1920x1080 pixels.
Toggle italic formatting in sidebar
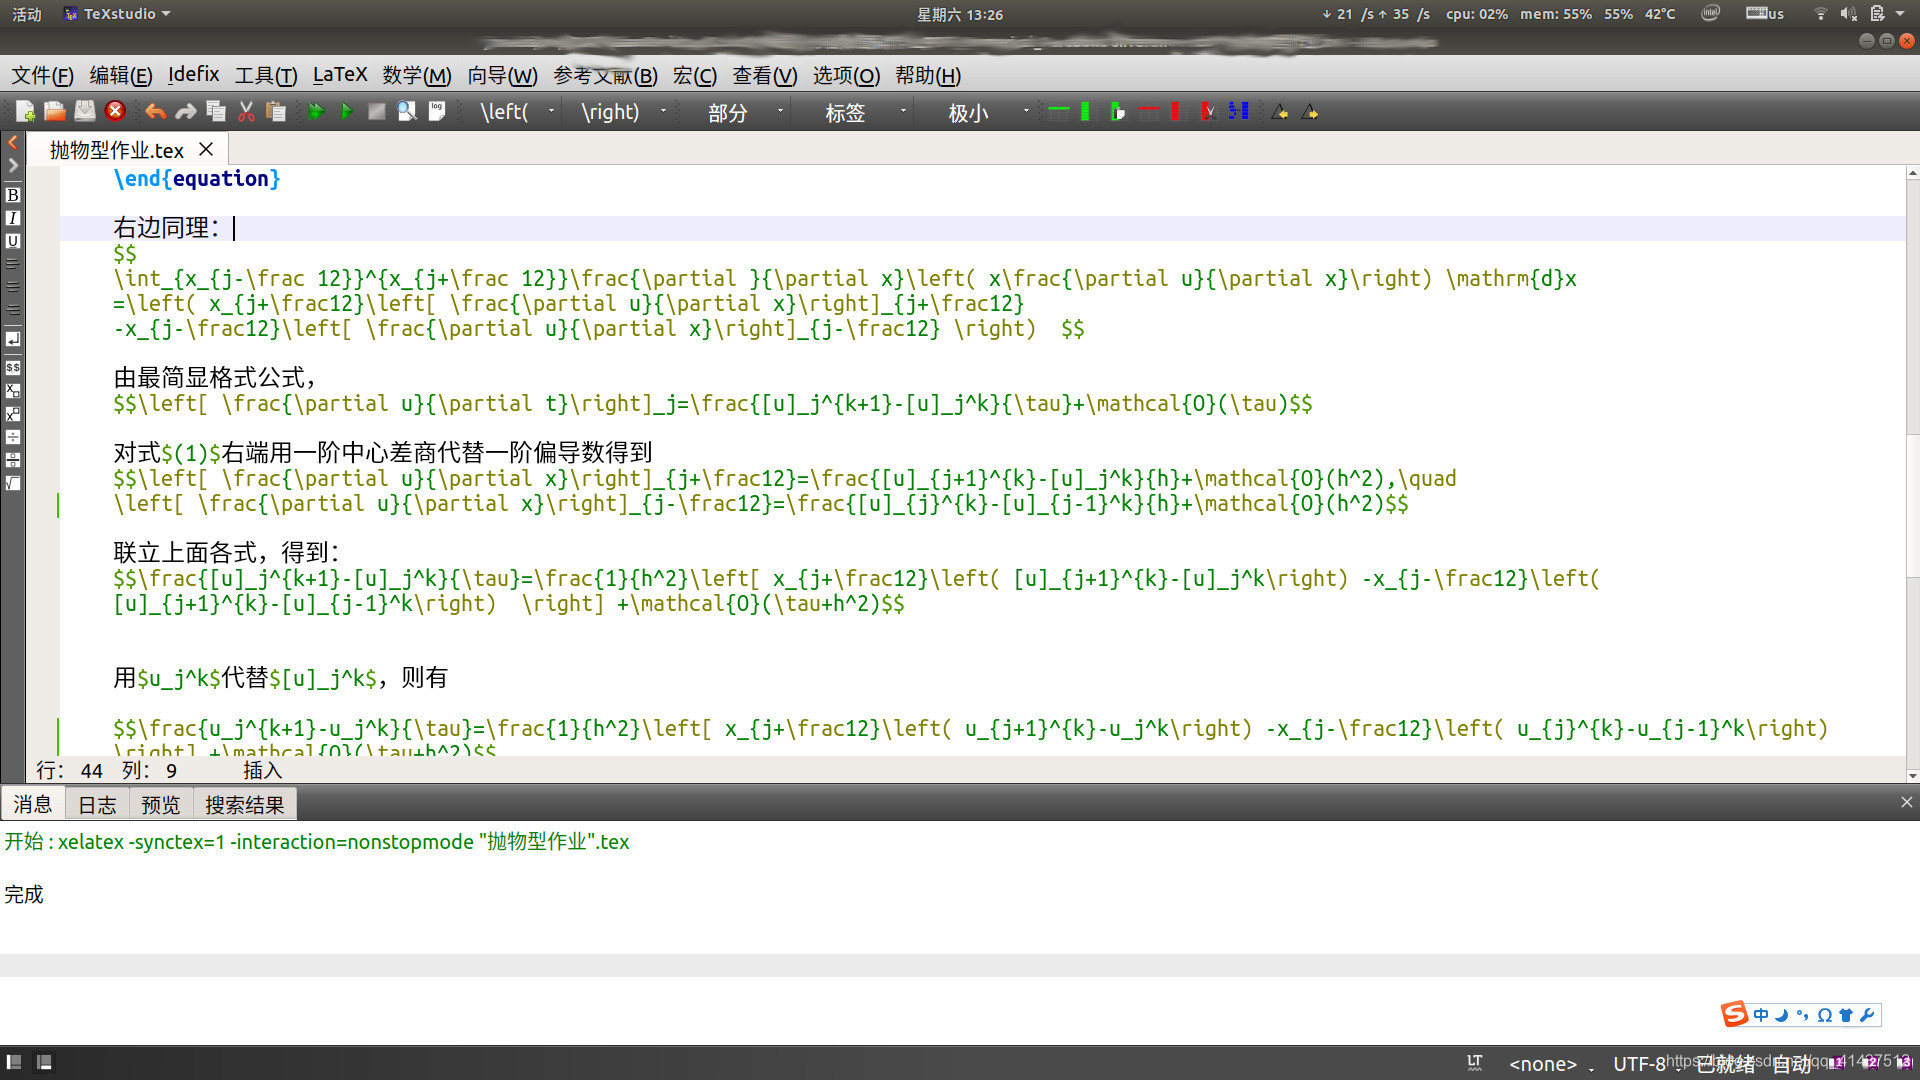pos(13,218)
